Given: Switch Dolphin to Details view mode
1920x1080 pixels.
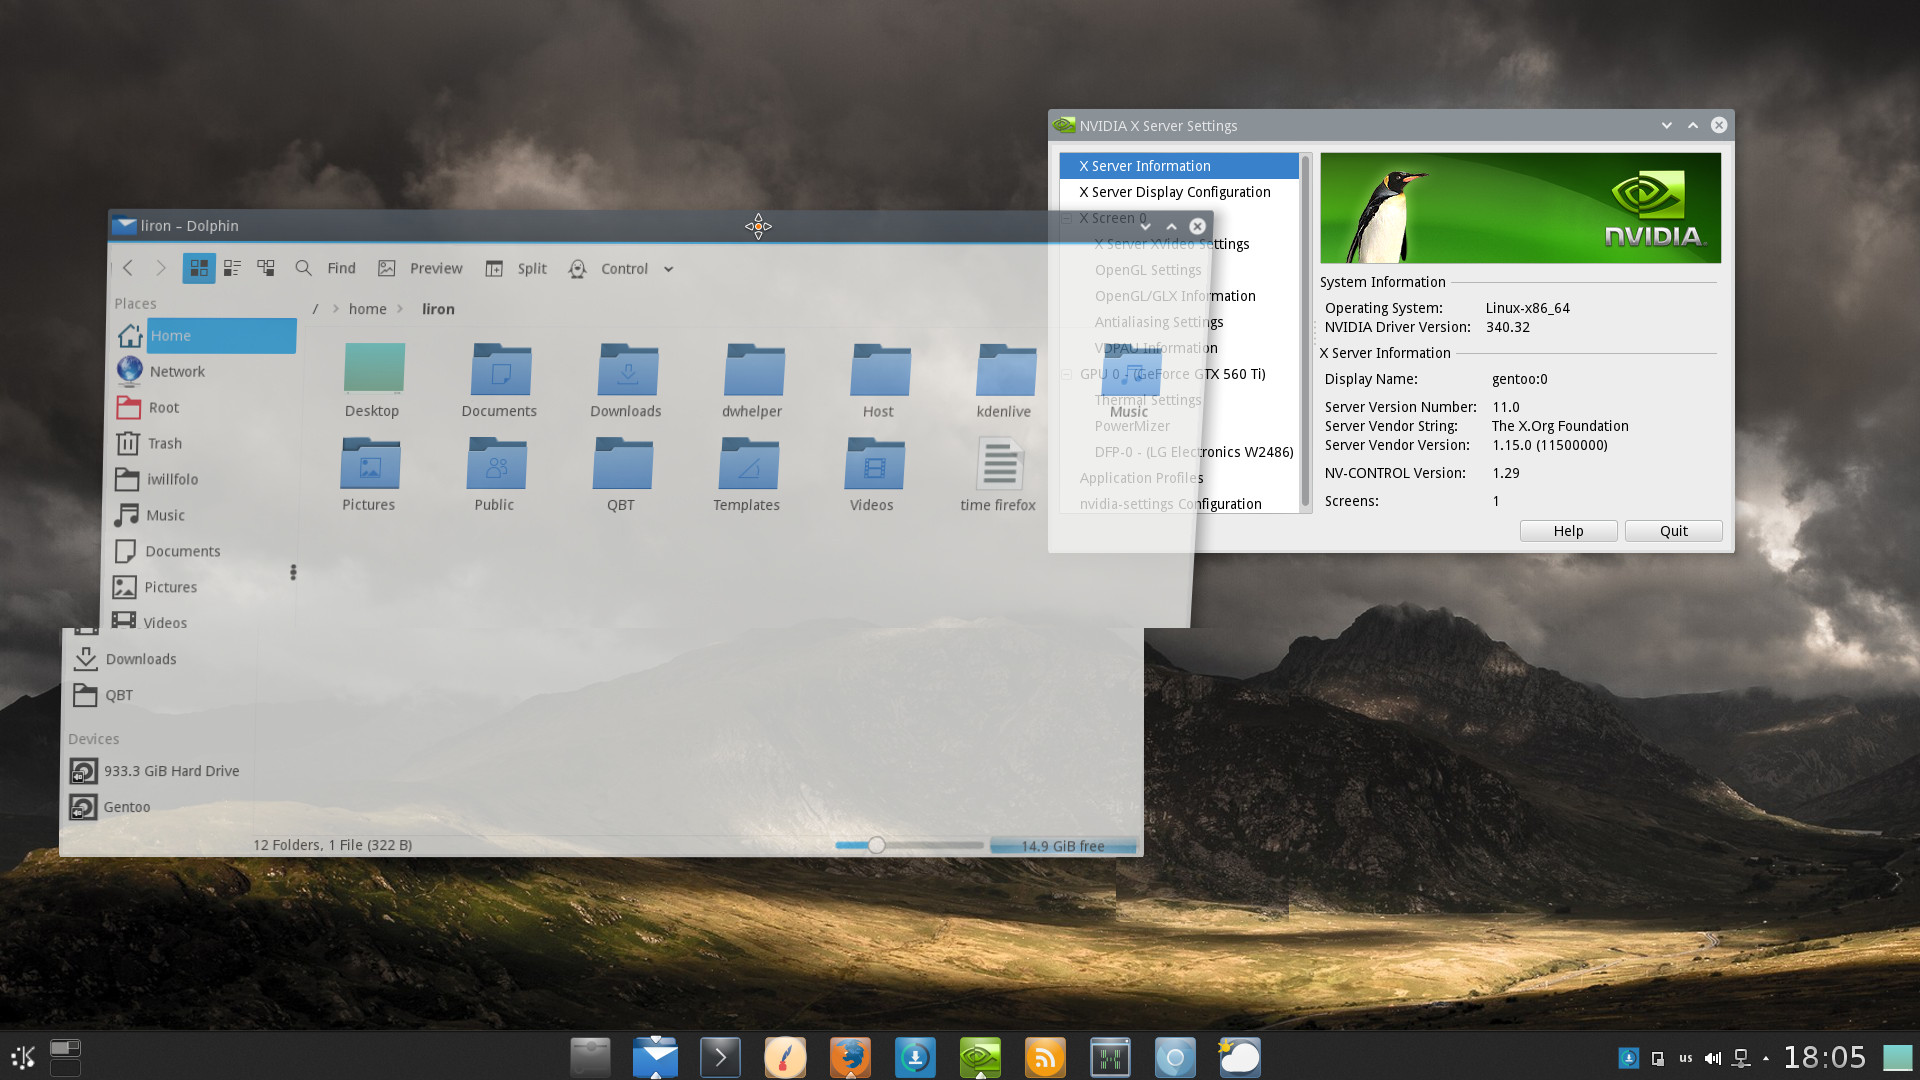Looking at the screenshot, I should tap(266, 268).
